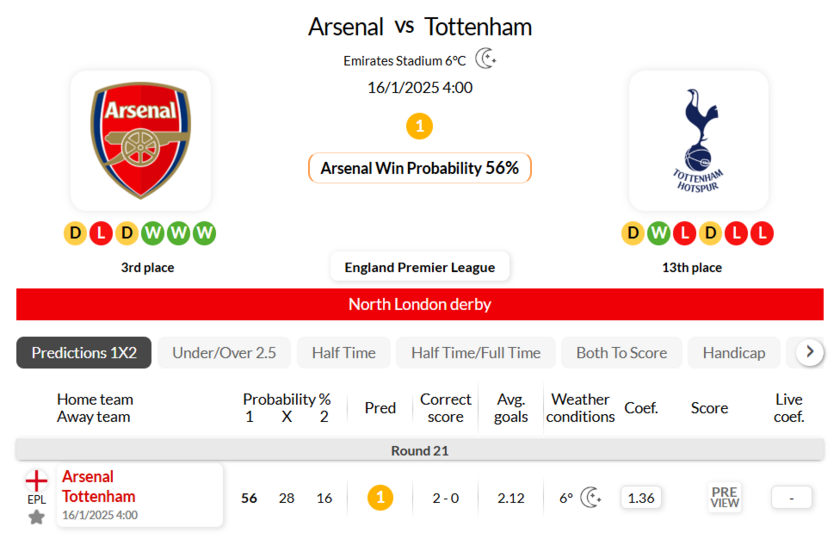Screen dimensions: 840x539
Task: Click Arsenal's red L form badge
Action: [x=101, y=234]
